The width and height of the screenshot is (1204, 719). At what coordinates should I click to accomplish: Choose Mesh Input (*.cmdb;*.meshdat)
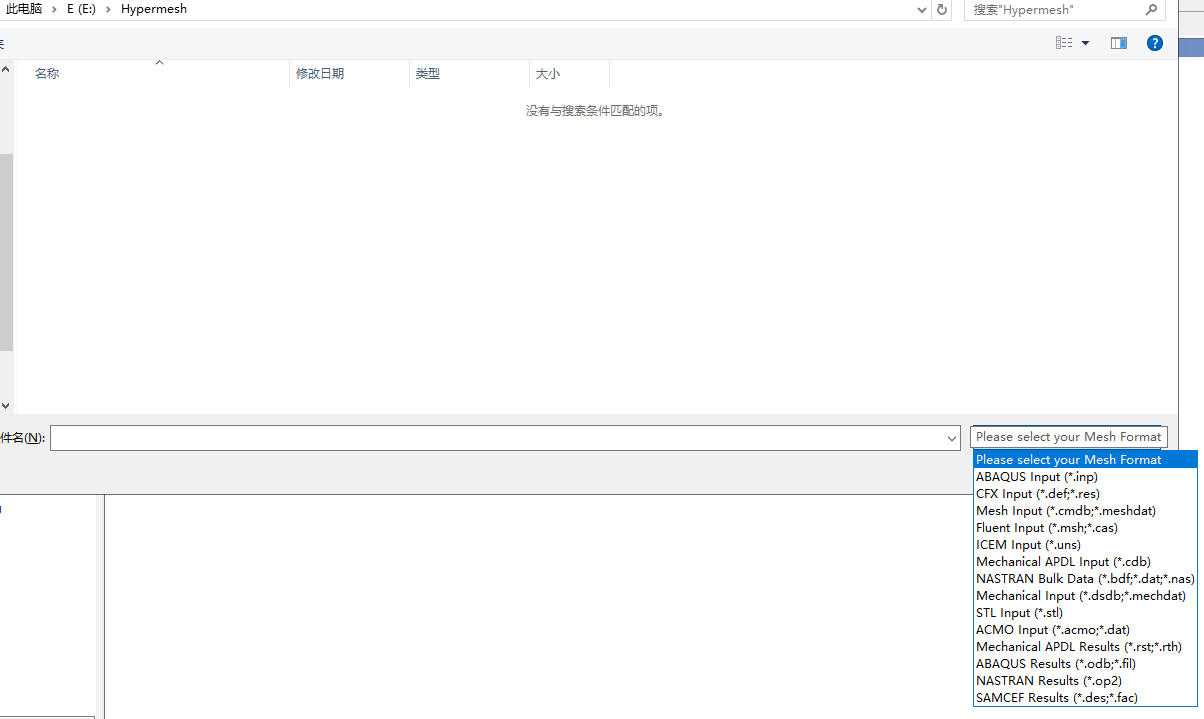[x=1085, y=511]
